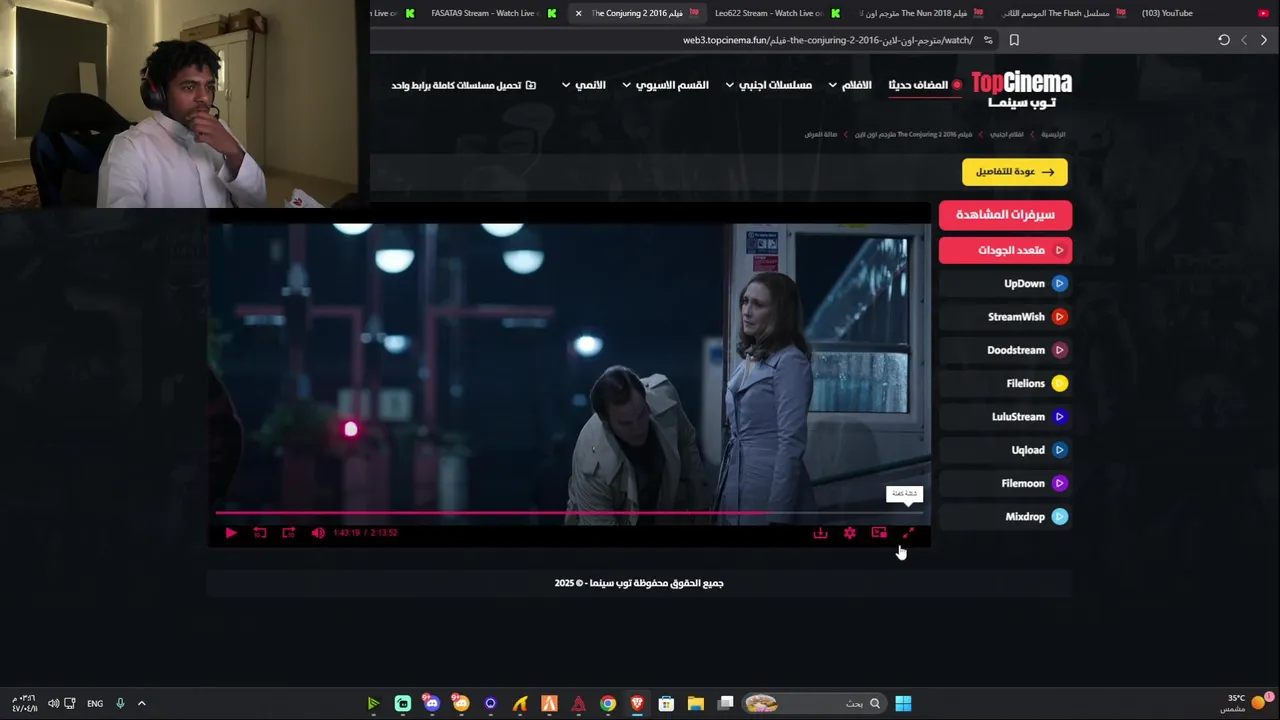1280x720 pixels.
Task: Click the الرئيسية breadcrumb link
Action: click(x=1053, y=134)
